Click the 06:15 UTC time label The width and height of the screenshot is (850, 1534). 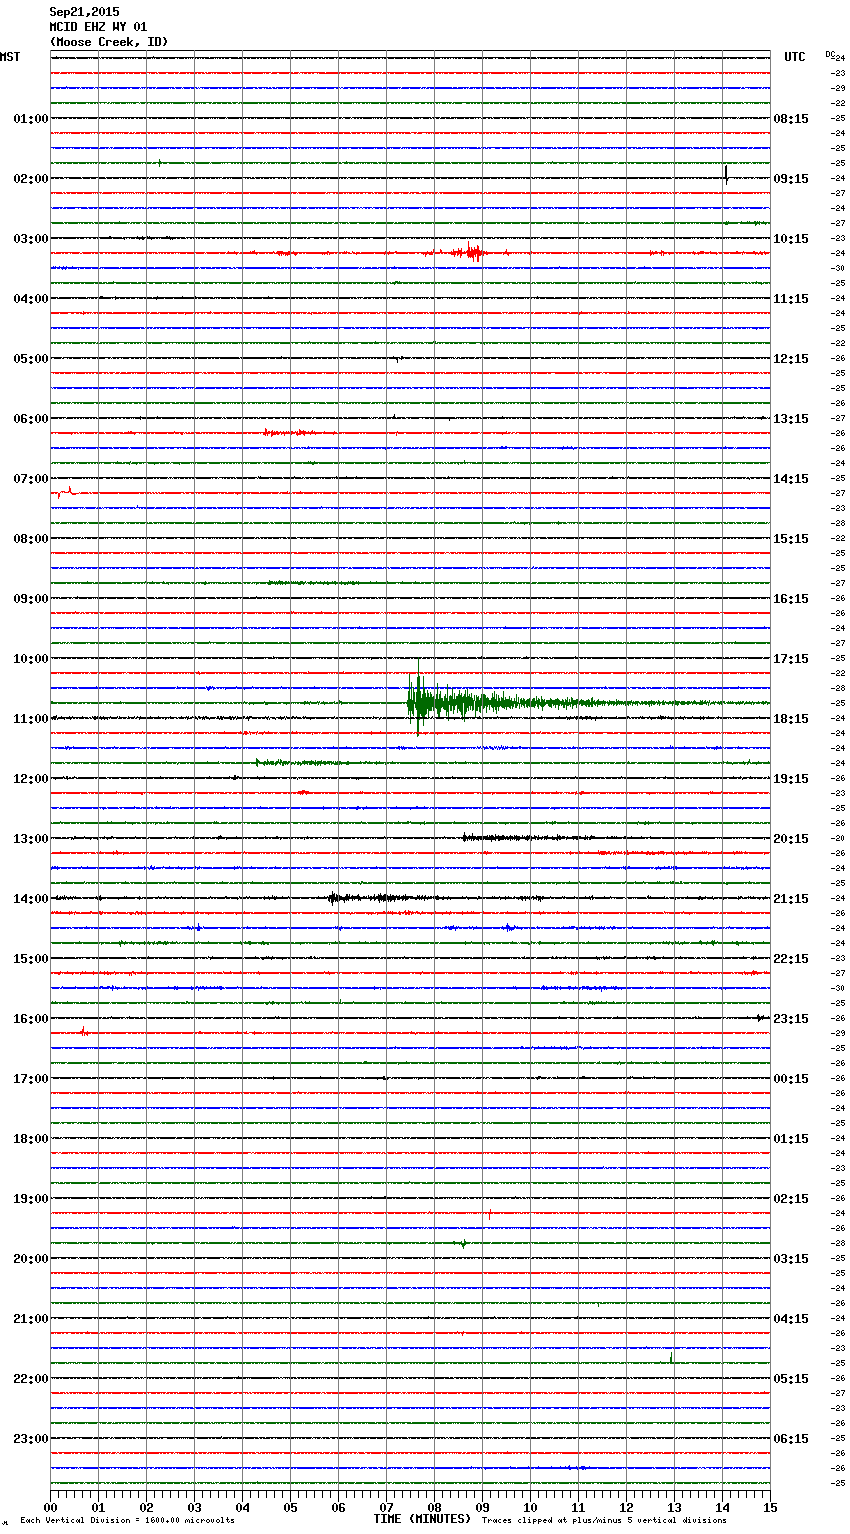click(x=791, y=1439)
